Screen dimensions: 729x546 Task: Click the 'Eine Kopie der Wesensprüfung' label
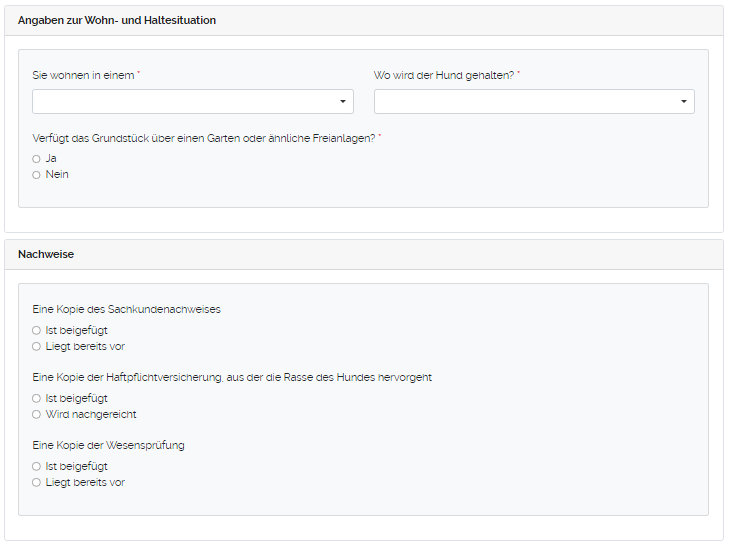[x=108, y=445]
